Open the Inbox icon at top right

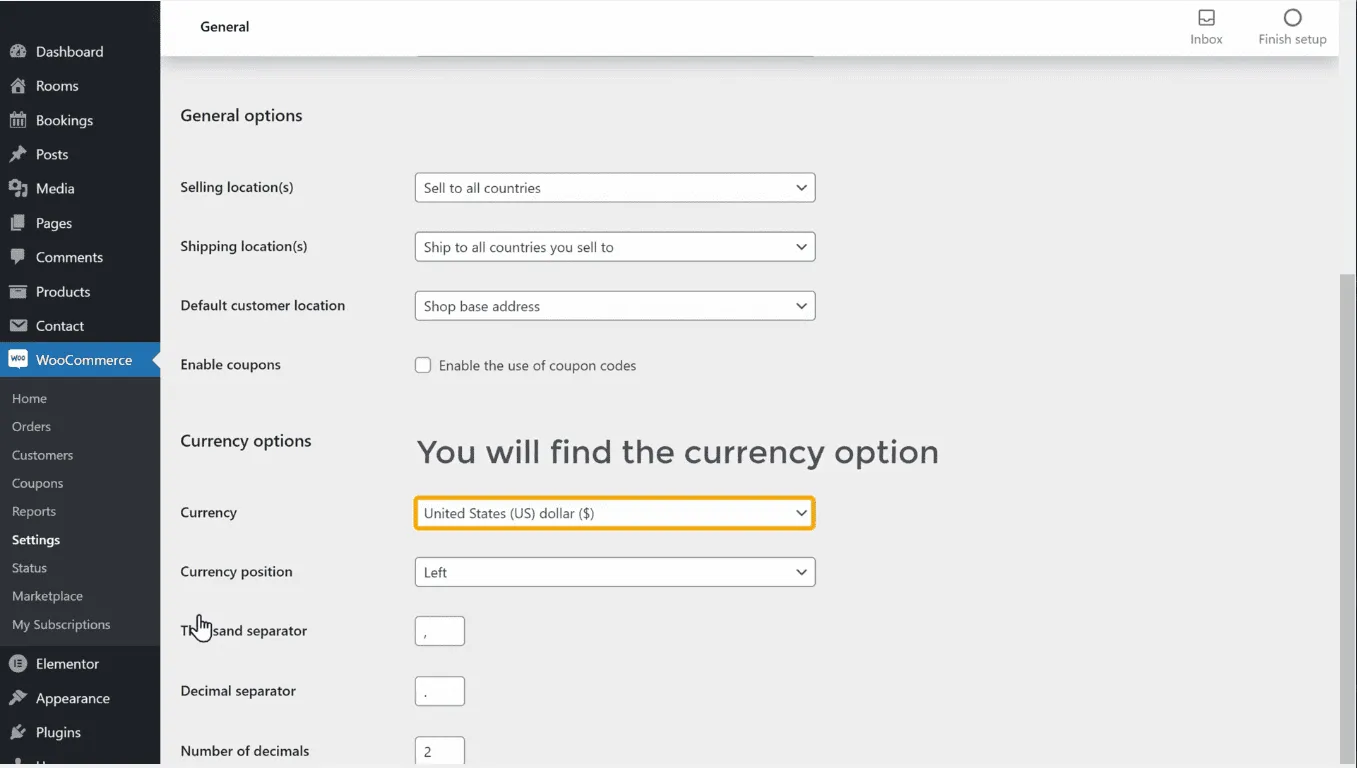[x=1206, y=18]
